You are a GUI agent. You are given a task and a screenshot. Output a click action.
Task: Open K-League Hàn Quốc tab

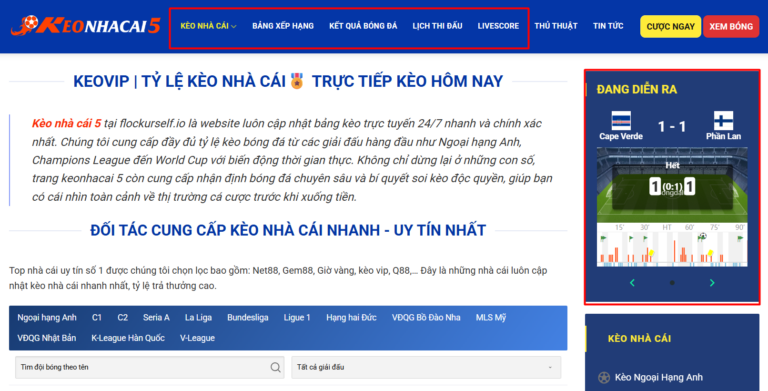(x=128, y=338)
